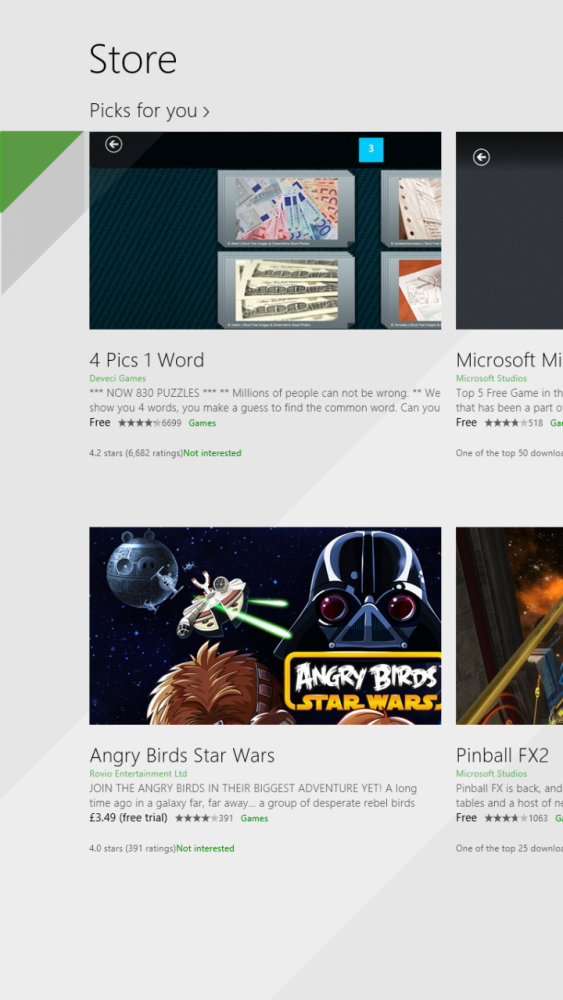Click the Games category link under Angry Birds Star Wars
Image resolution: width=563 pixels, height=1000 pixels.
point(254,818)
